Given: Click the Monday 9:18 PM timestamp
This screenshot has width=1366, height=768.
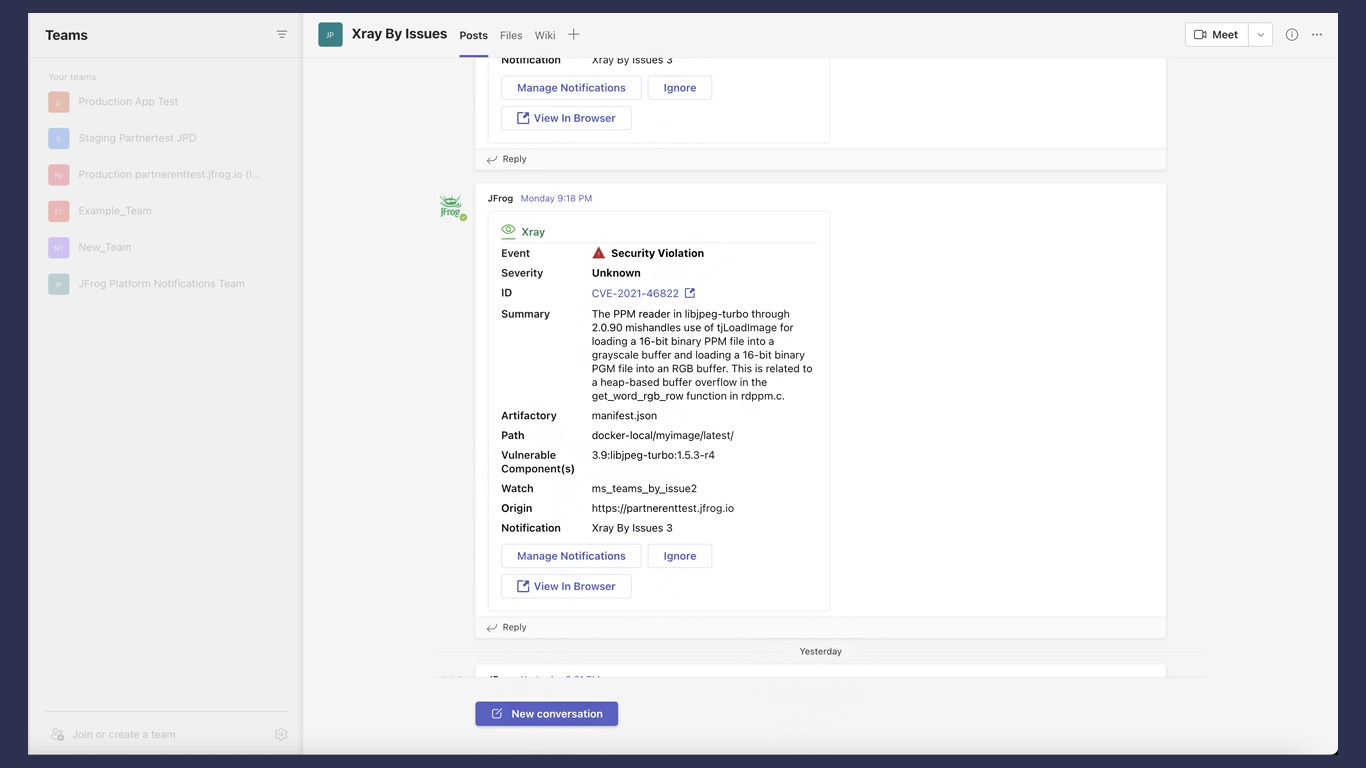Looking at the screenshot, I should (556, 198).
